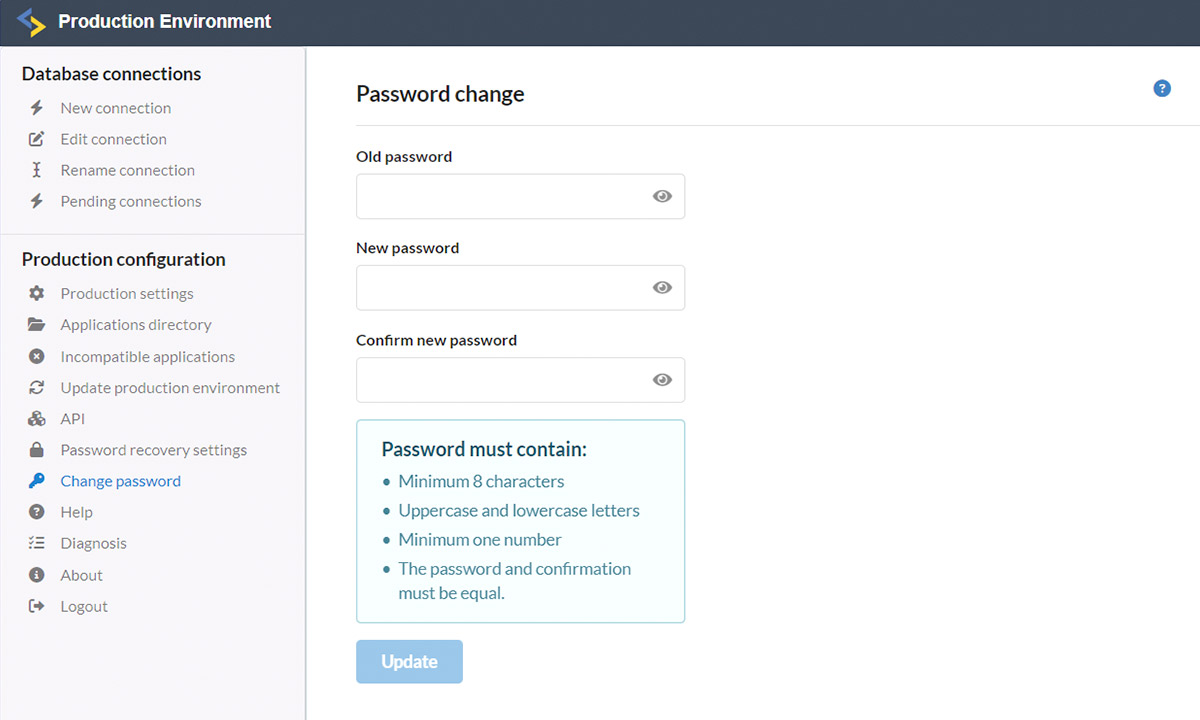
Task: Show the old password using eye icon
Action: point(662,196)
